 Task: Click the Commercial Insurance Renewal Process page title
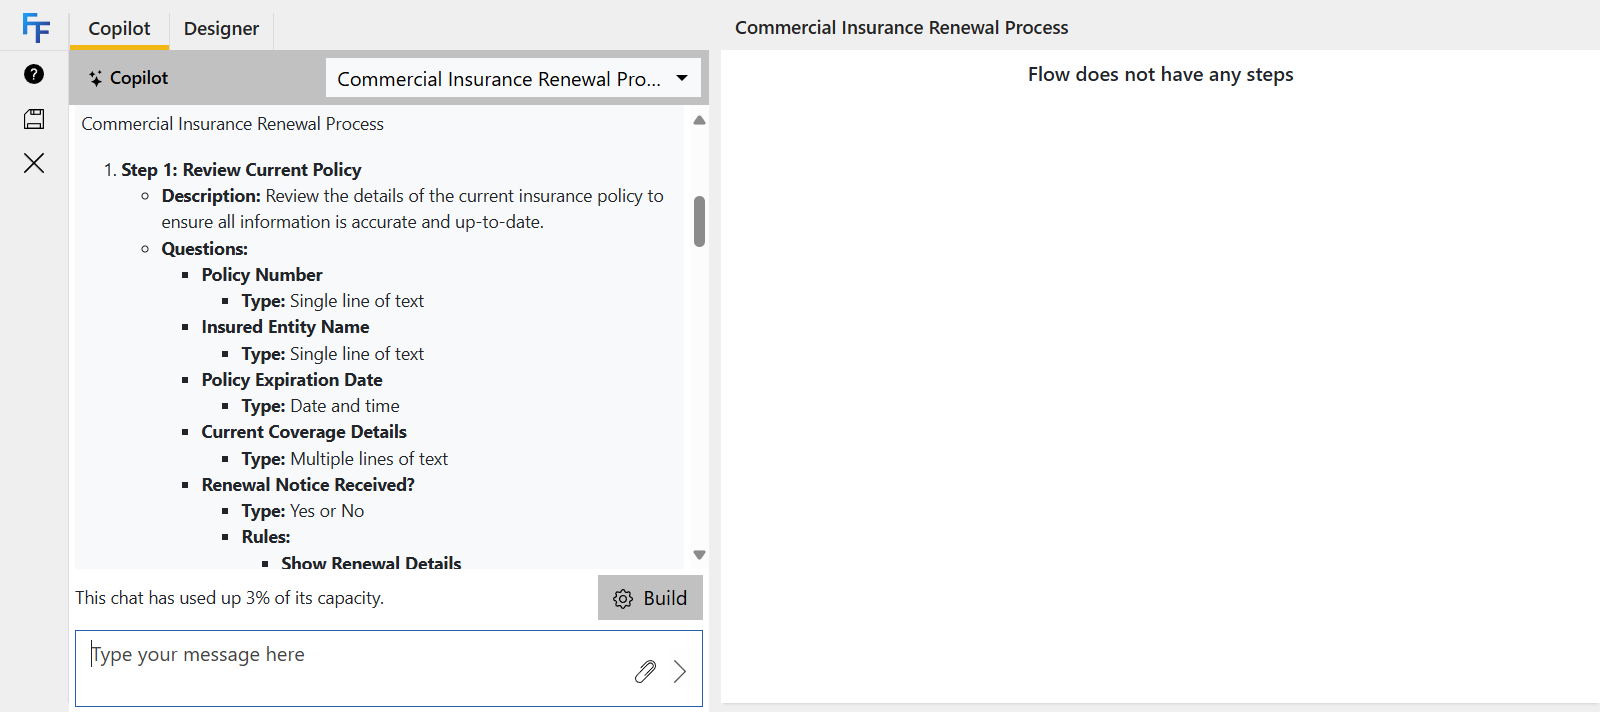pos(901,28)
